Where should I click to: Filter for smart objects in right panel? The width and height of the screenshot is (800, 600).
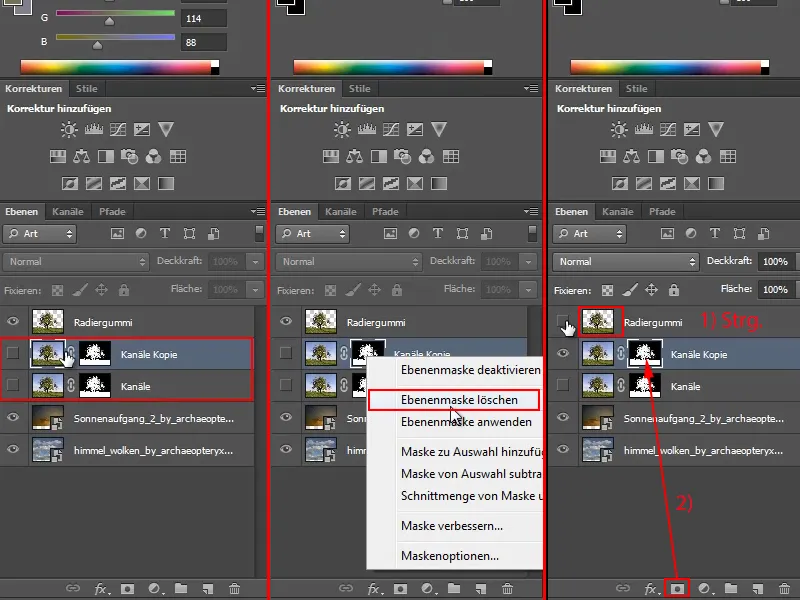pyautogui.click(x=763, y=234)
